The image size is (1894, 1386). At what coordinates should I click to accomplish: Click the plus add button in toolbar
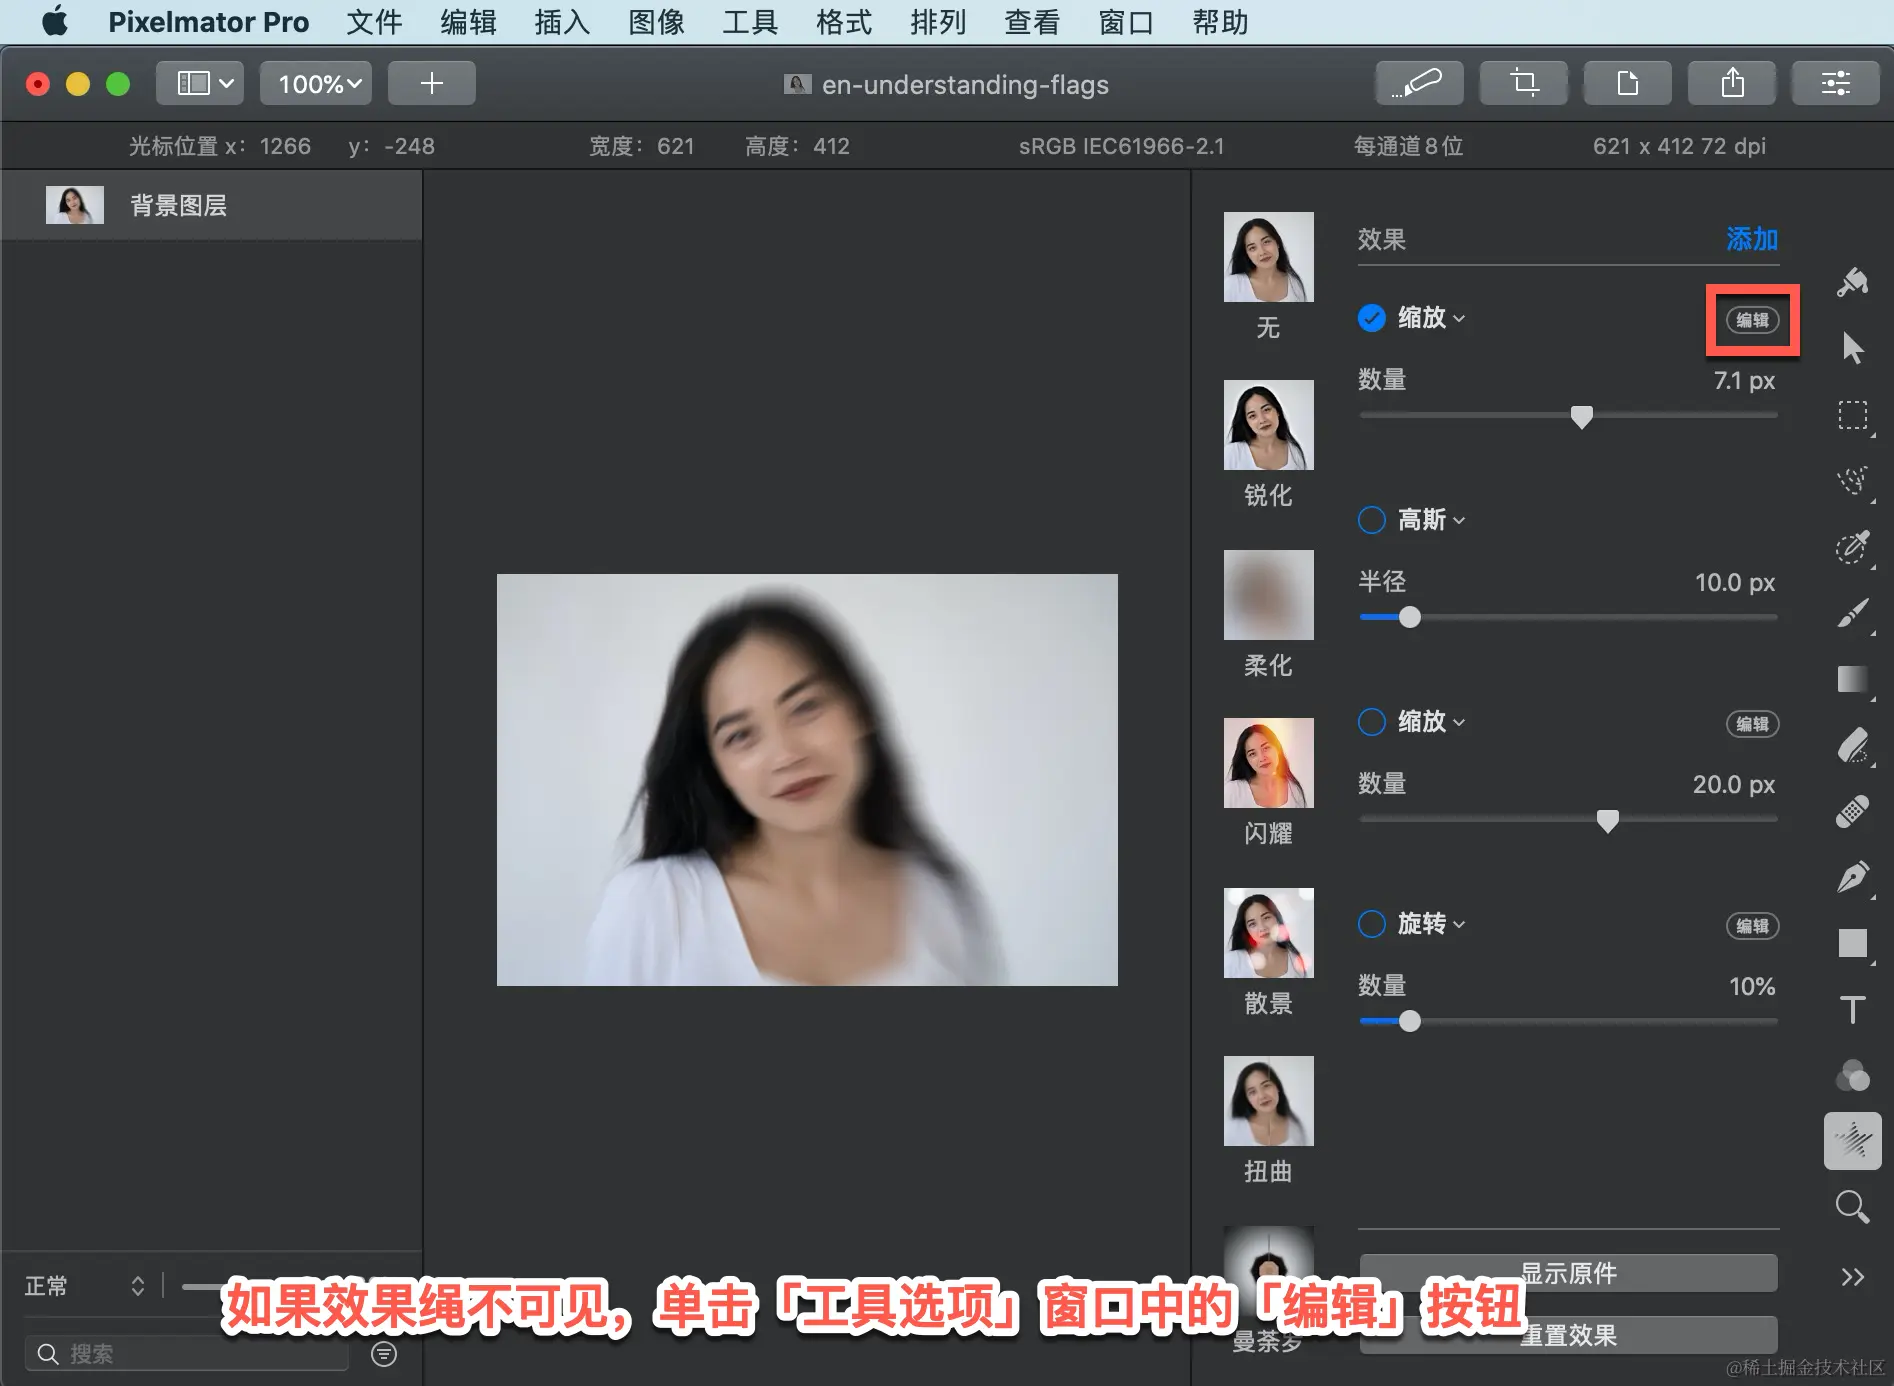[x=431, y=83]
